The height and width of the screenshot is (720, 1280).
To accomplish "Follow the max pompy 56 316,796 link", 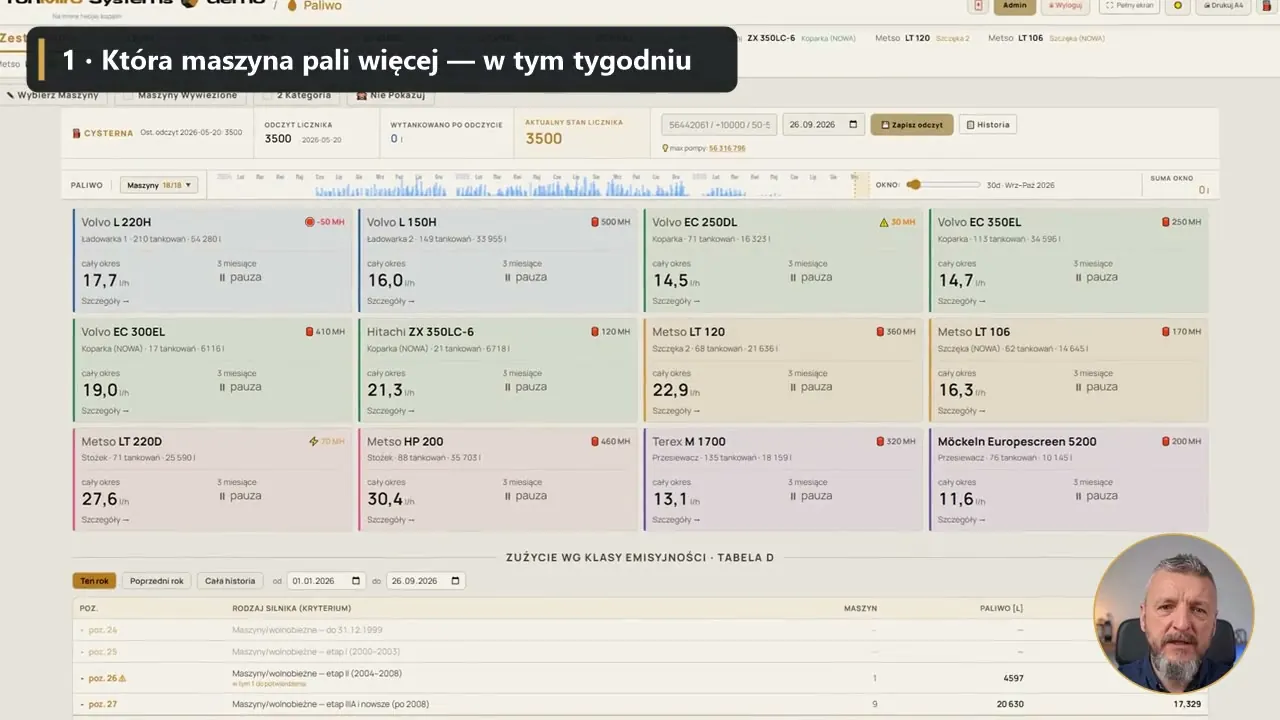I will click(727, 148).
